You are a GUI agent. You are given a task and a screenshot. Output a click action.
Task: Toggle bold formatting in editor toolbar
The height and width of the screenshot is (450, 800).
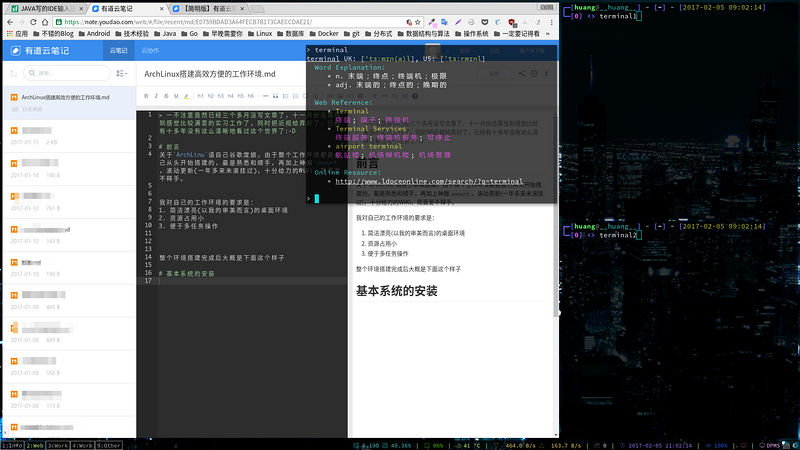point(146,96)
